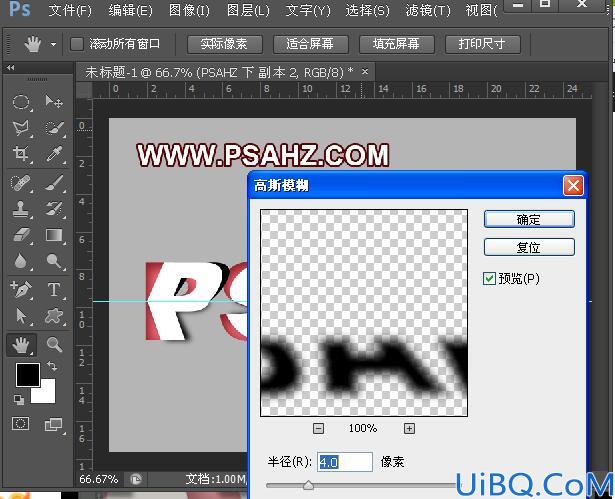
Task: Open the 选择(S) menu
Action: 368,10
